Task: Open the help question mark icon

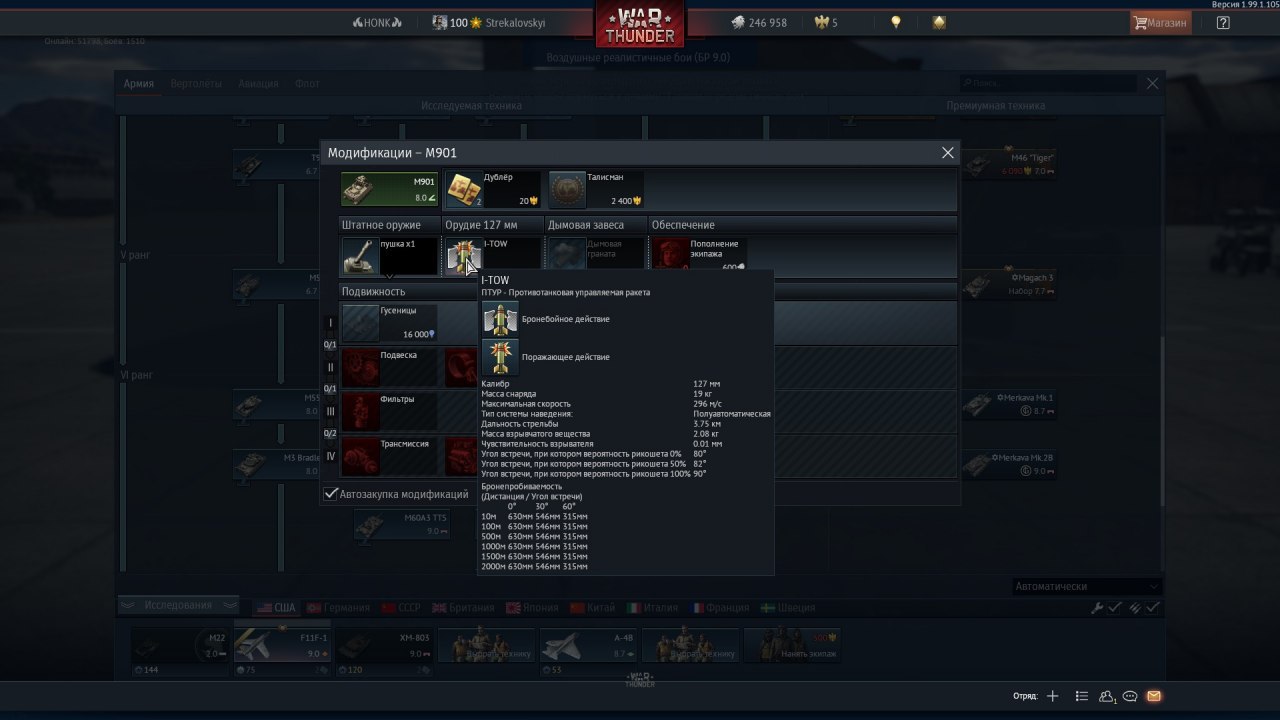Action: click(x=1223, y=22)
